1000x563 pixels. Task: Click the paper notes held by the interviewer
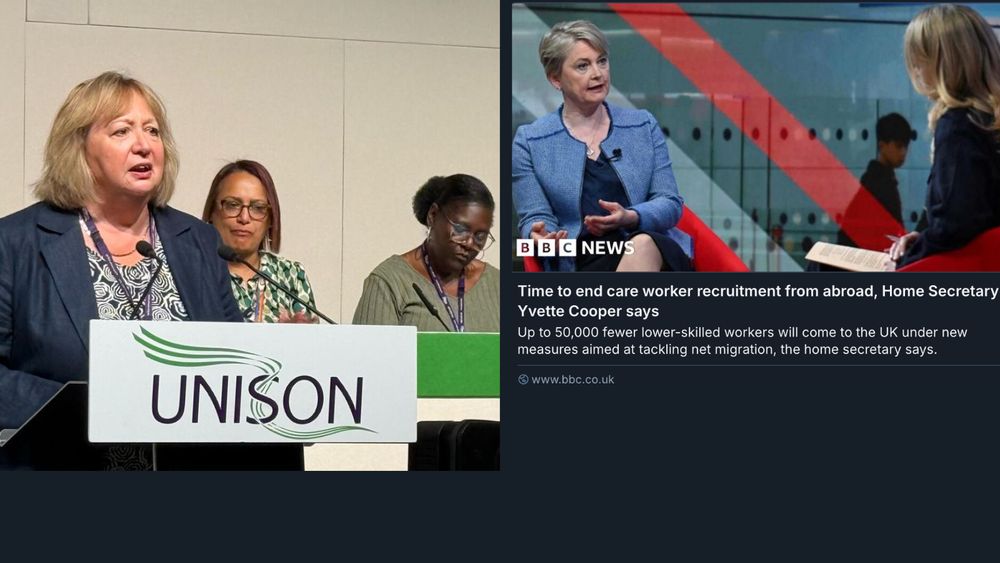click(x=848, y=256)
